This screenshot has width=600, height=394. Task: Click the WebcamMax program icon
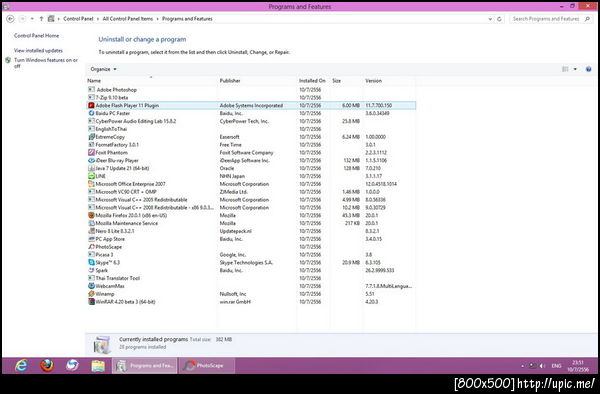(x=91, y=286)
